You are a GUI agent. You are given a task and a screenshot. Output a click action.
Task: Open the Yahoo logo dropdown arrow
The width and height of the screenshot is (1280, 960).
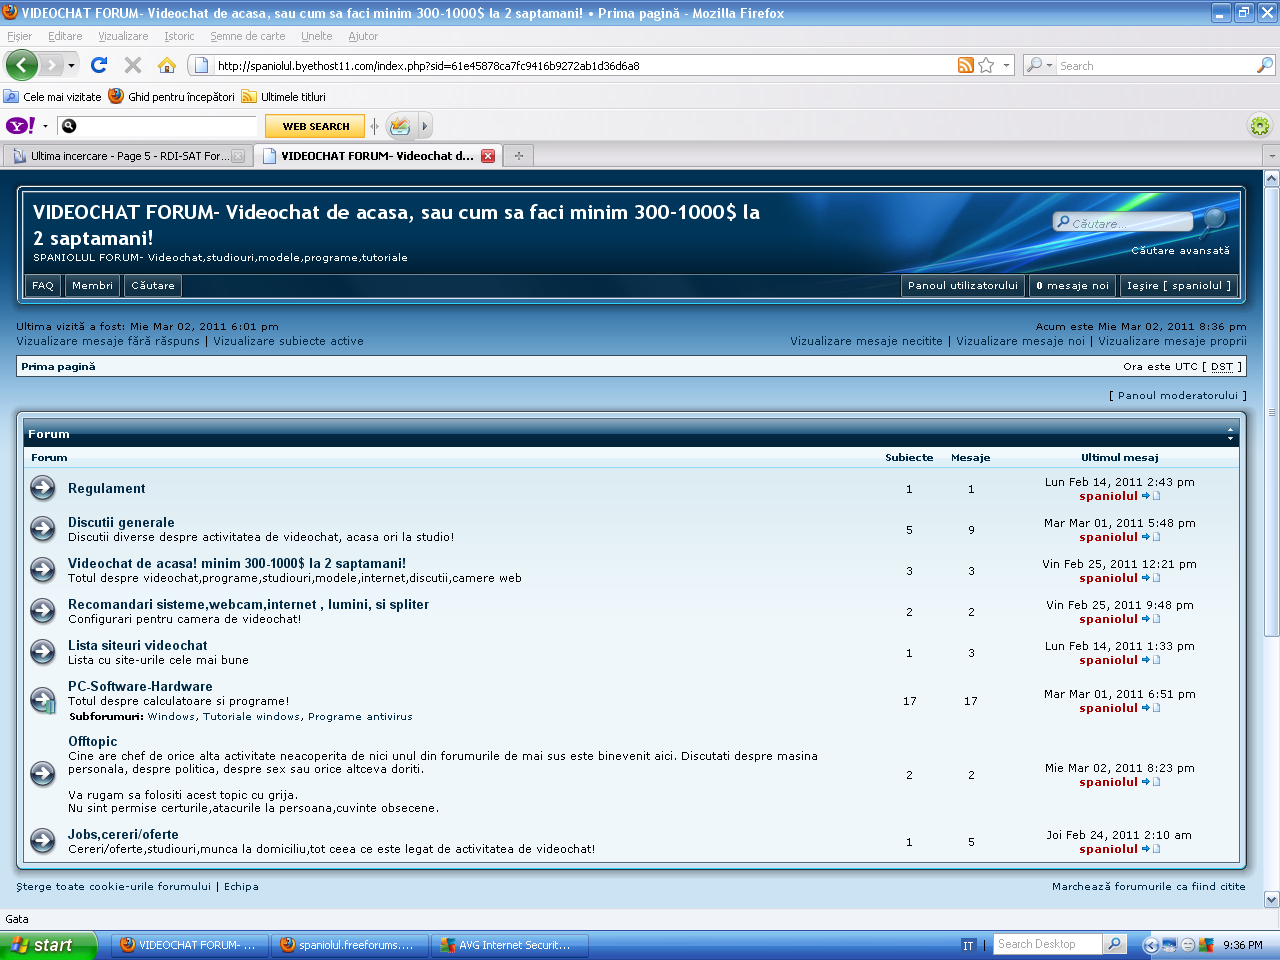click(x=45, y=126)
